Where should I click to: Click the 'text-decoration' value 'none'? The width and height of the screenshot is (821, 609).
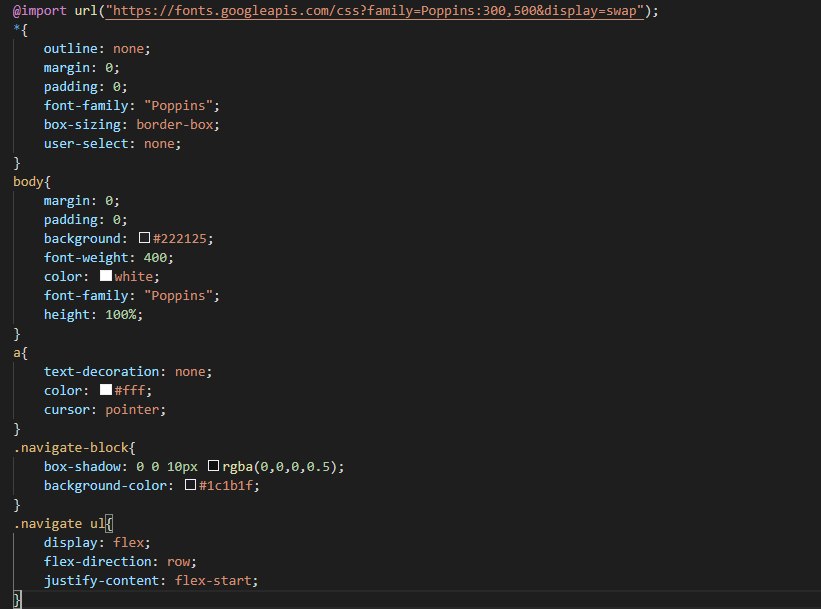click(x=190, y=371)
